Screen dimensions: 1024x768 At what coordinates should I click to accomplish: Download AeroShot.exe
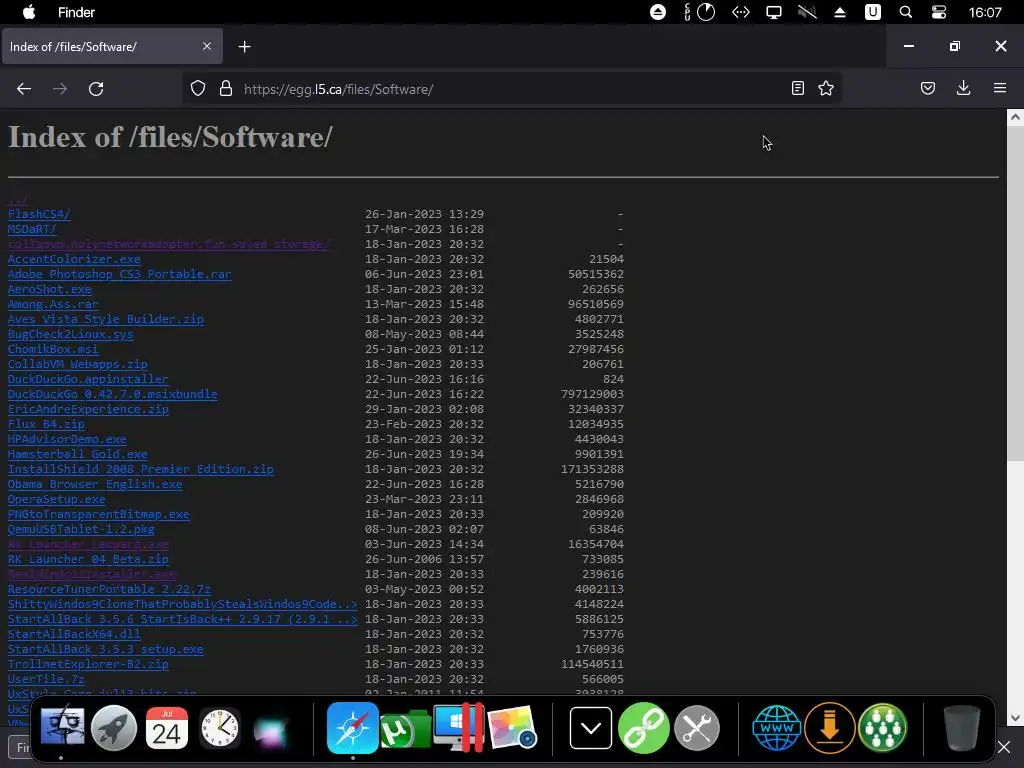point(50,289)
